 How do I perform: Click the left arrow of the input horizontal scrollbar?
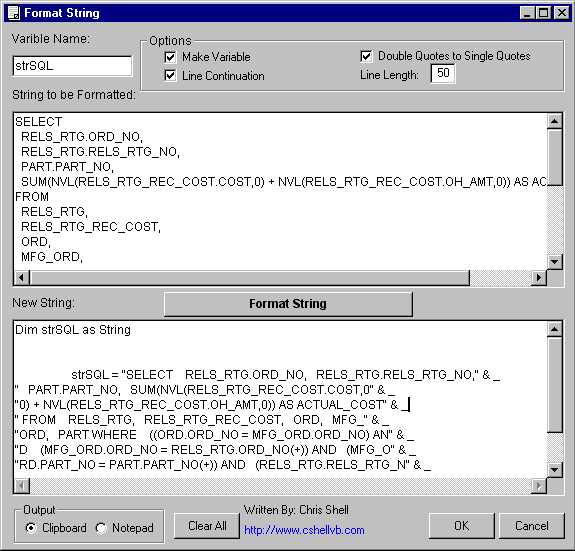22,278
